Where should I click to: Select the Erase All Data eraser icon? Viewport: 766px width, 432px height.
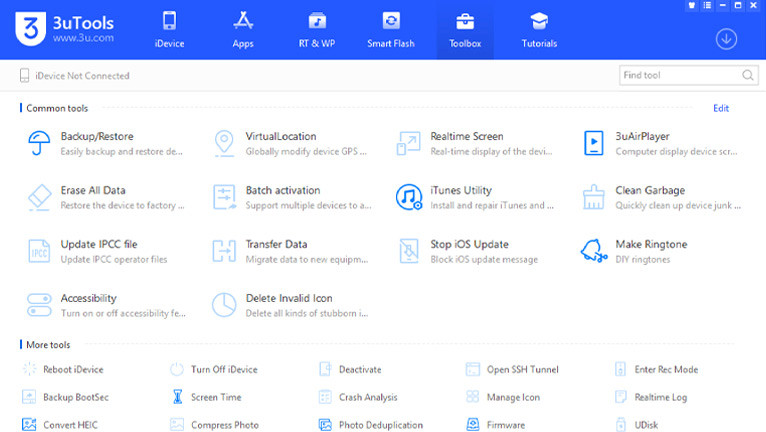click(39, 197)
